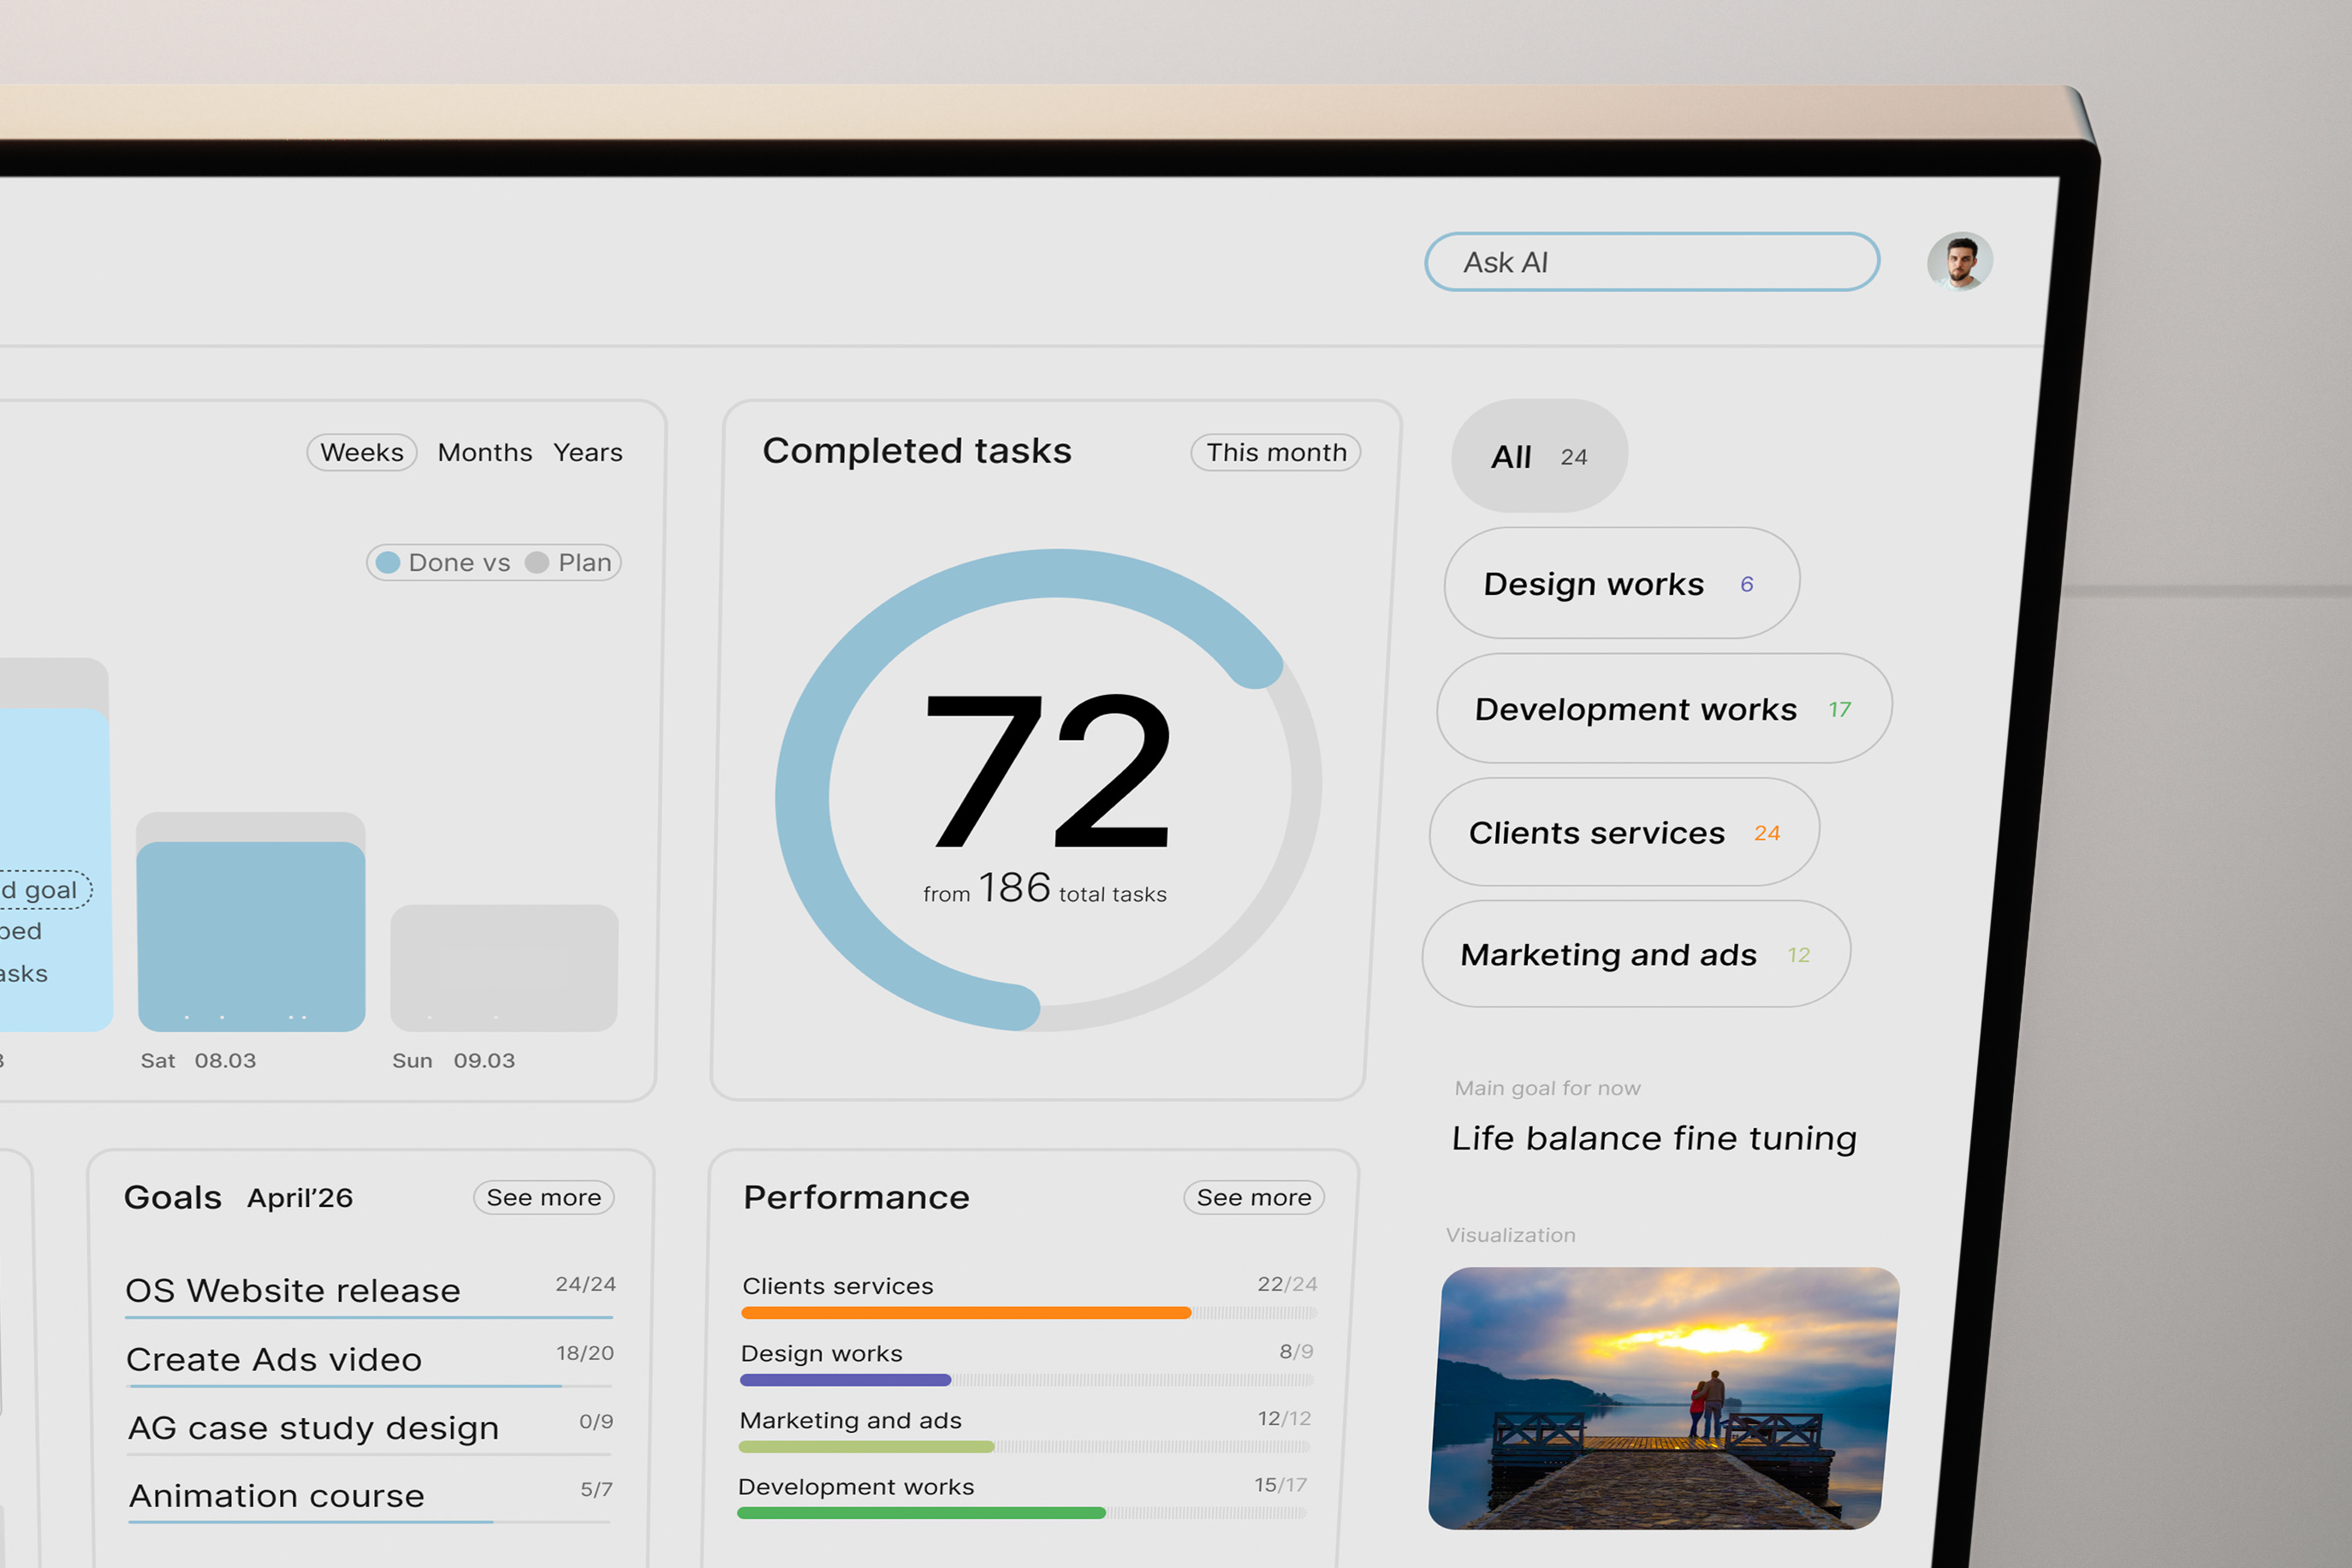Click the Design works purple progress bar
The width and height of the screenshot is (2352, 1568).
tap(846, 1380)
